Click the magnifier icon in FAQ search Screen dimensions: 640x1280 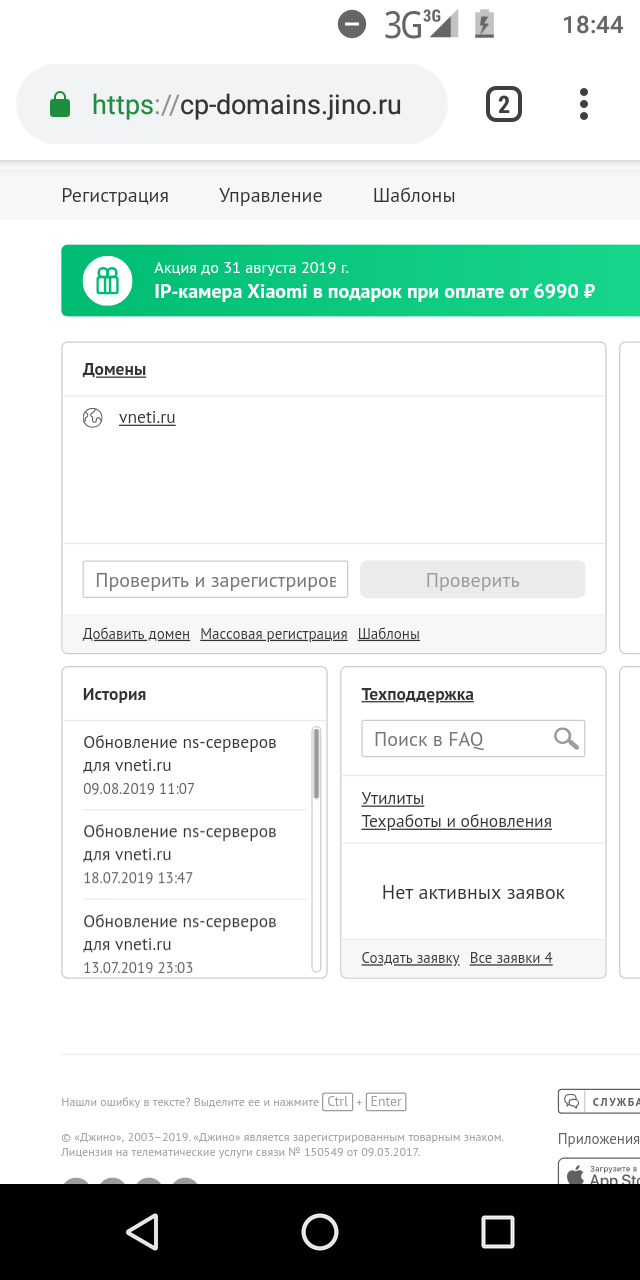tap(566, 739)
